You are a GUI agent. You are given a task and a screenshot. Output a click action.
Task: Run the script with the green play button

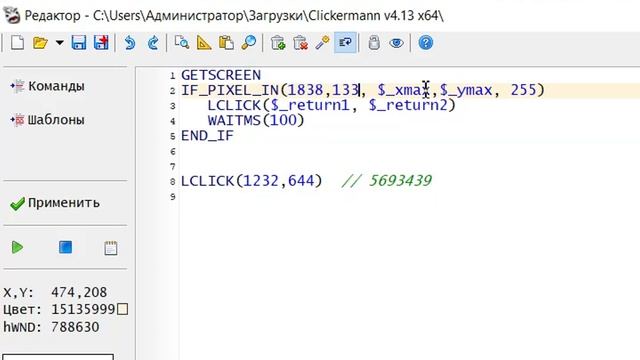(17, 247)
